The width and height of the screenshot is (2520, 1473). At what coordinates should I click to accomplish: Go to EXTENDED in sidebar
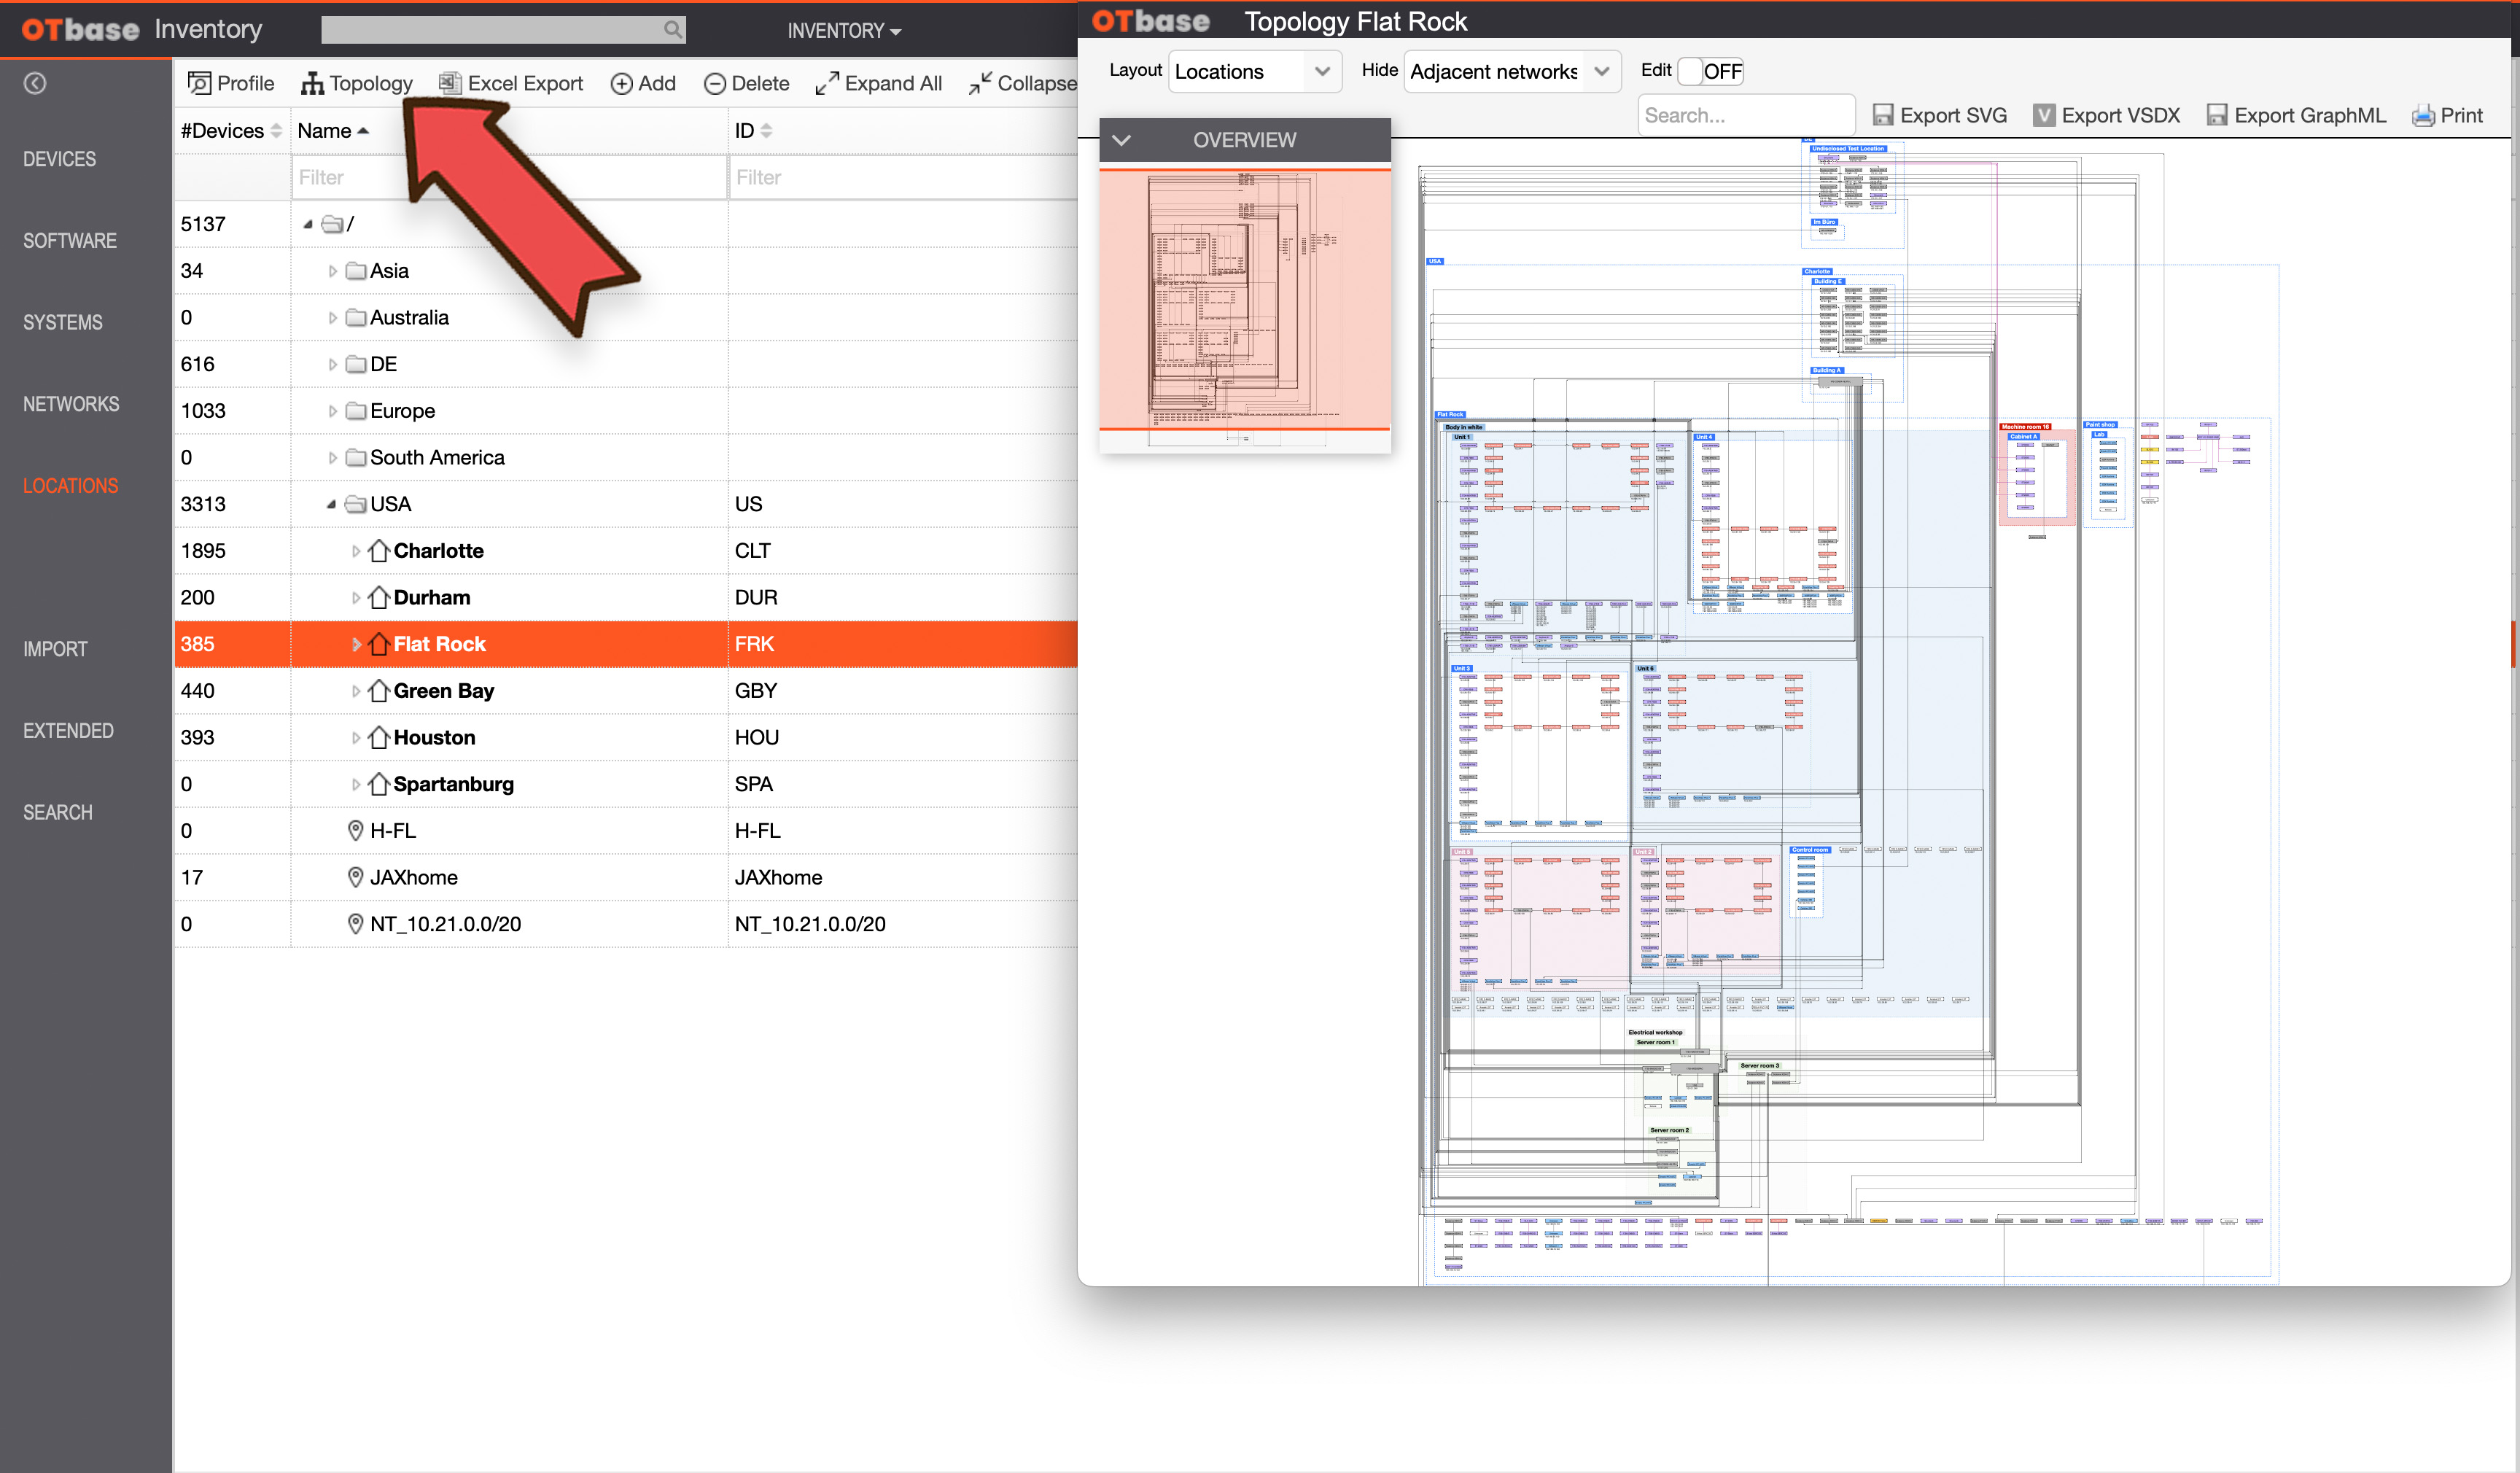pos(68,731)
